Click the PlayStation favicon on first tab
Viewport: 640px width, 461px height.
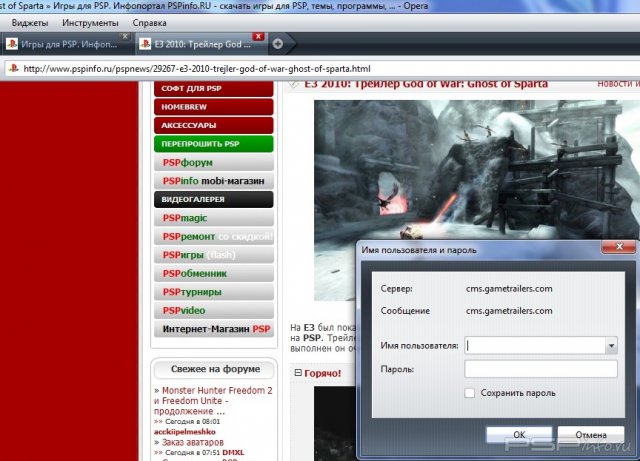coord(11,44)
